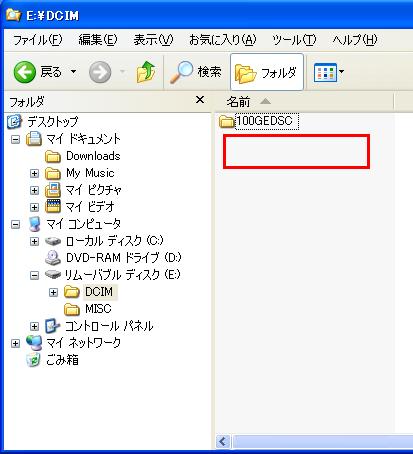The width and height of the screenshot is (413, 454).
Task: Select the Control Panel tree item
Action: [x=99, y=326]
